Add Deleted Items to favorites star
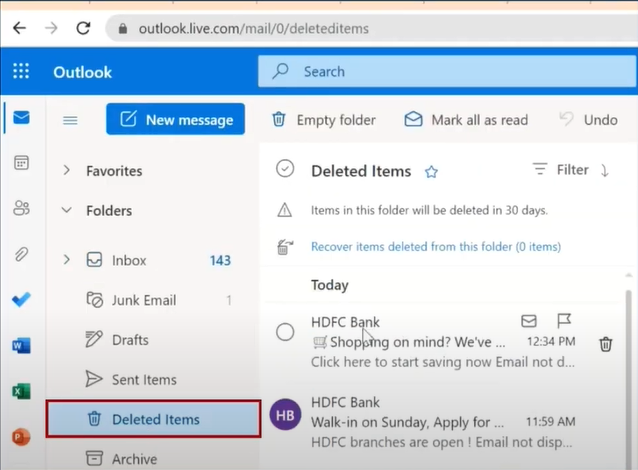Screen dimensions: 638x470 click(431, 172)
